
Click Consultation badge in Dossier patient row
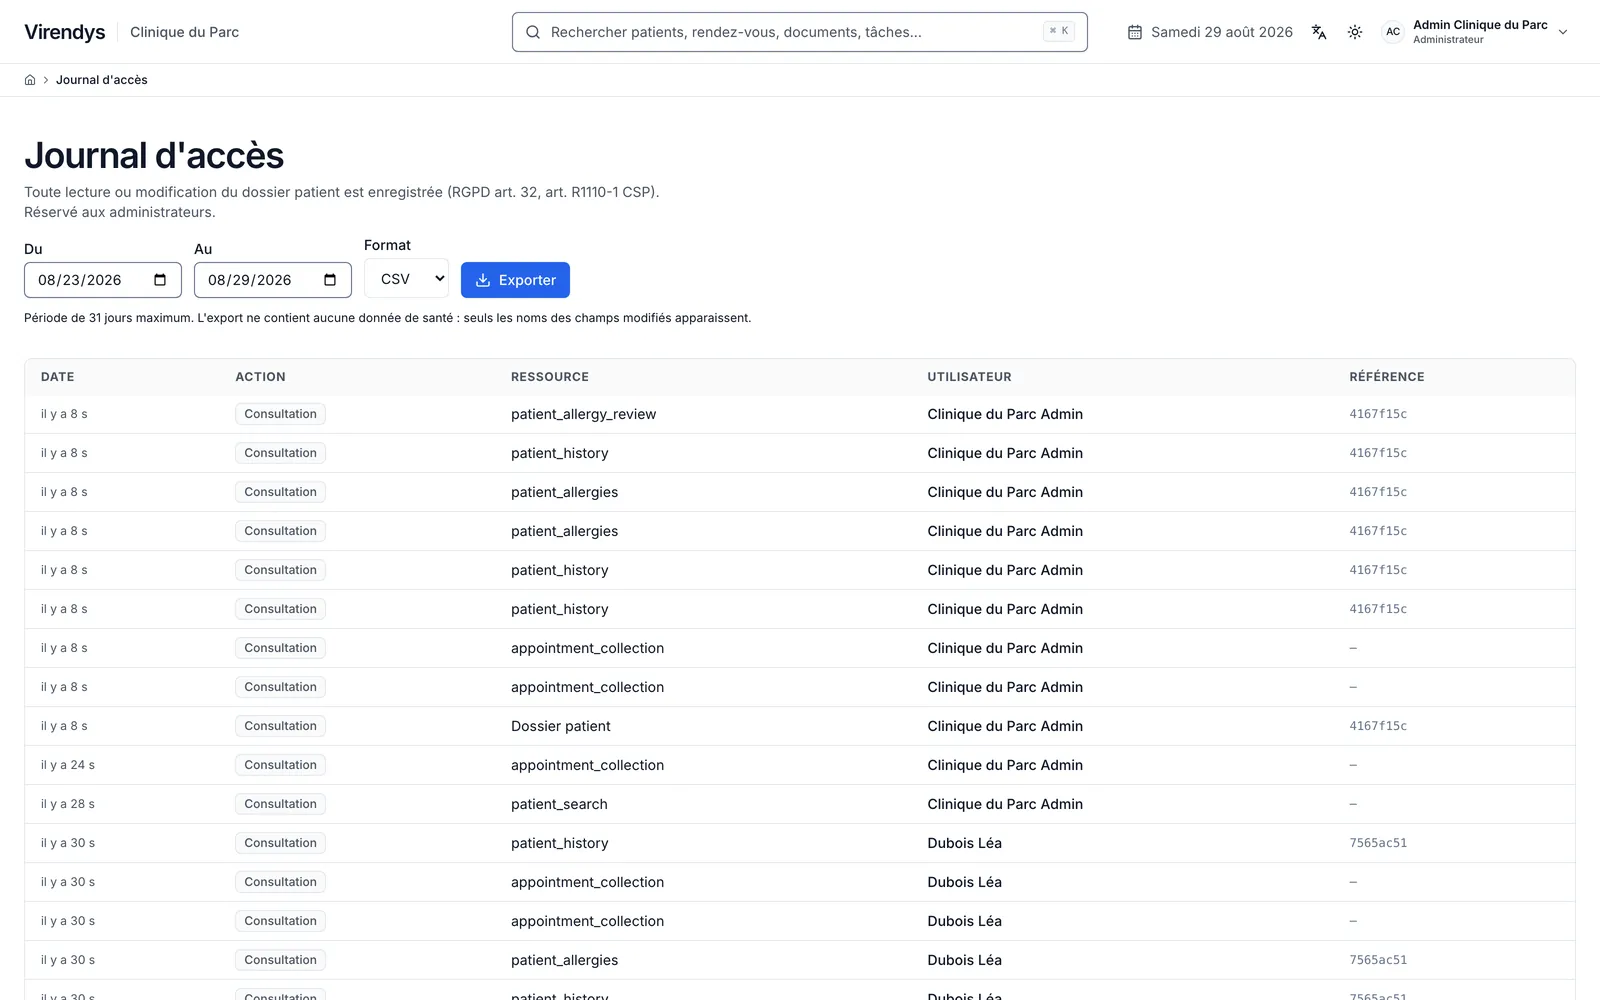(280, 726)
